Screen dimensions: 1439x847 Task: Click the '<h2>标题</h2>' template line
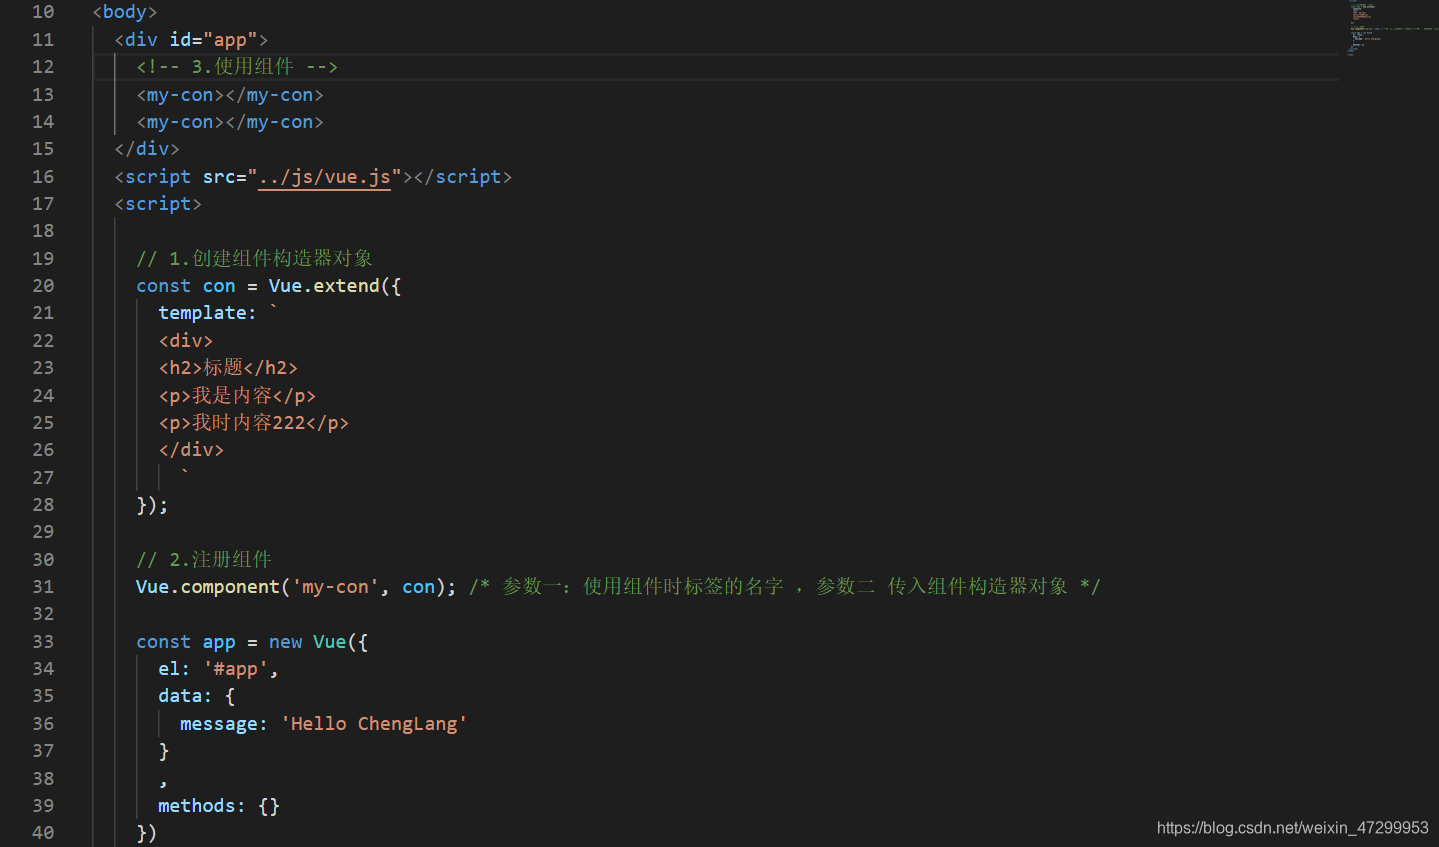[228, 368]
